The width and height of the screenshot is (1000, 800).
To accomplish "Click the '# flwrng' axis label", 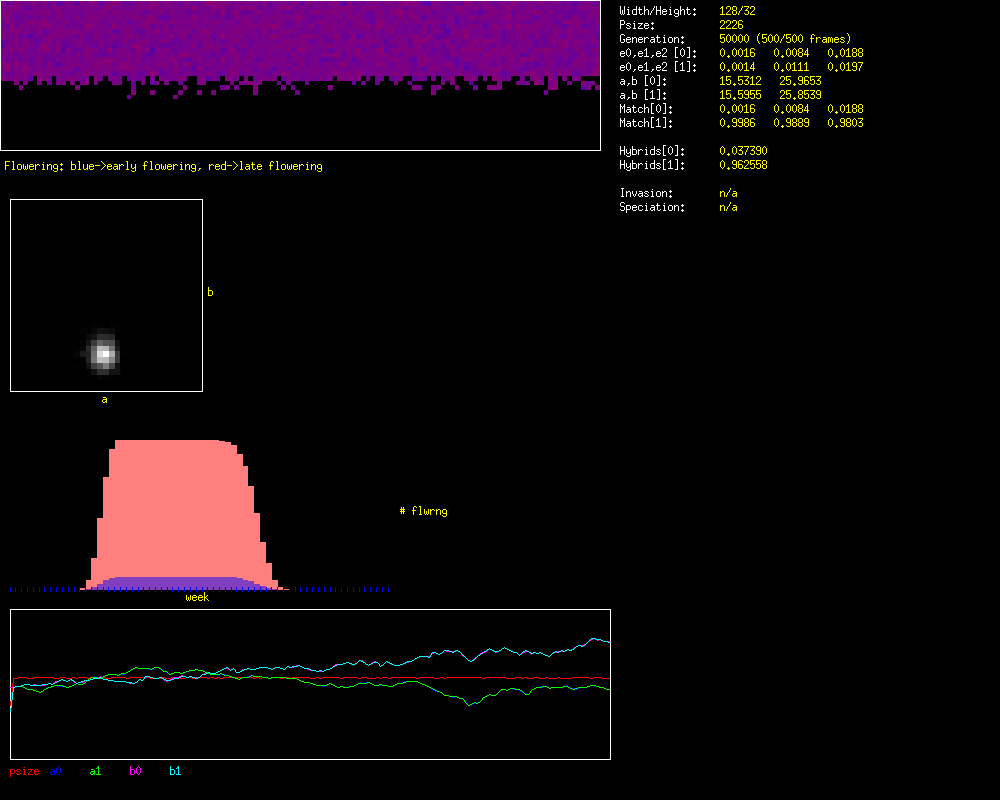I will click(423, 511).
